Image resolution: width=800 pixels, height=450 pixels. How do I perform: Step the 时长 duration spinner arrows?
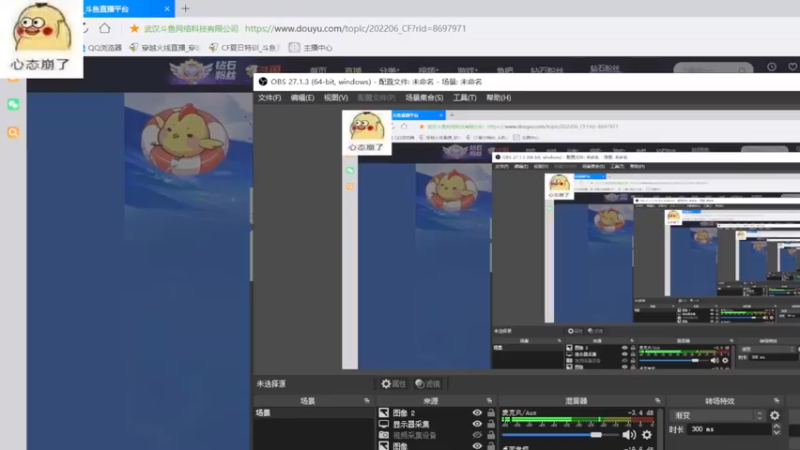tap(776, 429)
